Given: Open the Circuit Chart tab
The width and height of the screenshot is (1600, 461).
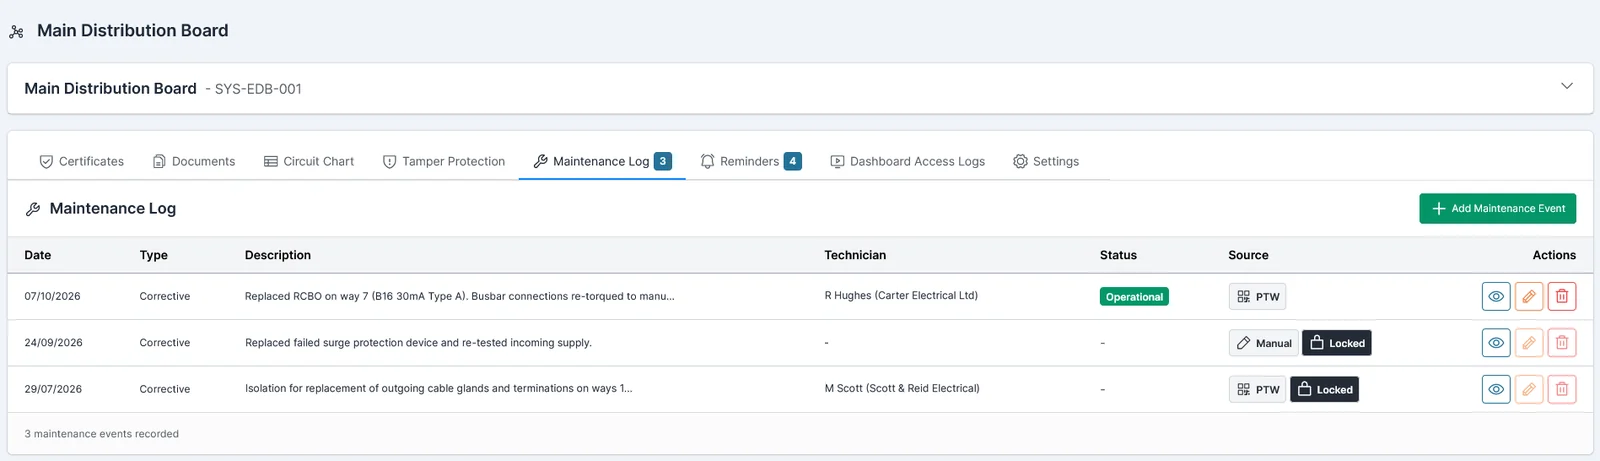Looking at the screenshot, I should click(x=309, y=161).
